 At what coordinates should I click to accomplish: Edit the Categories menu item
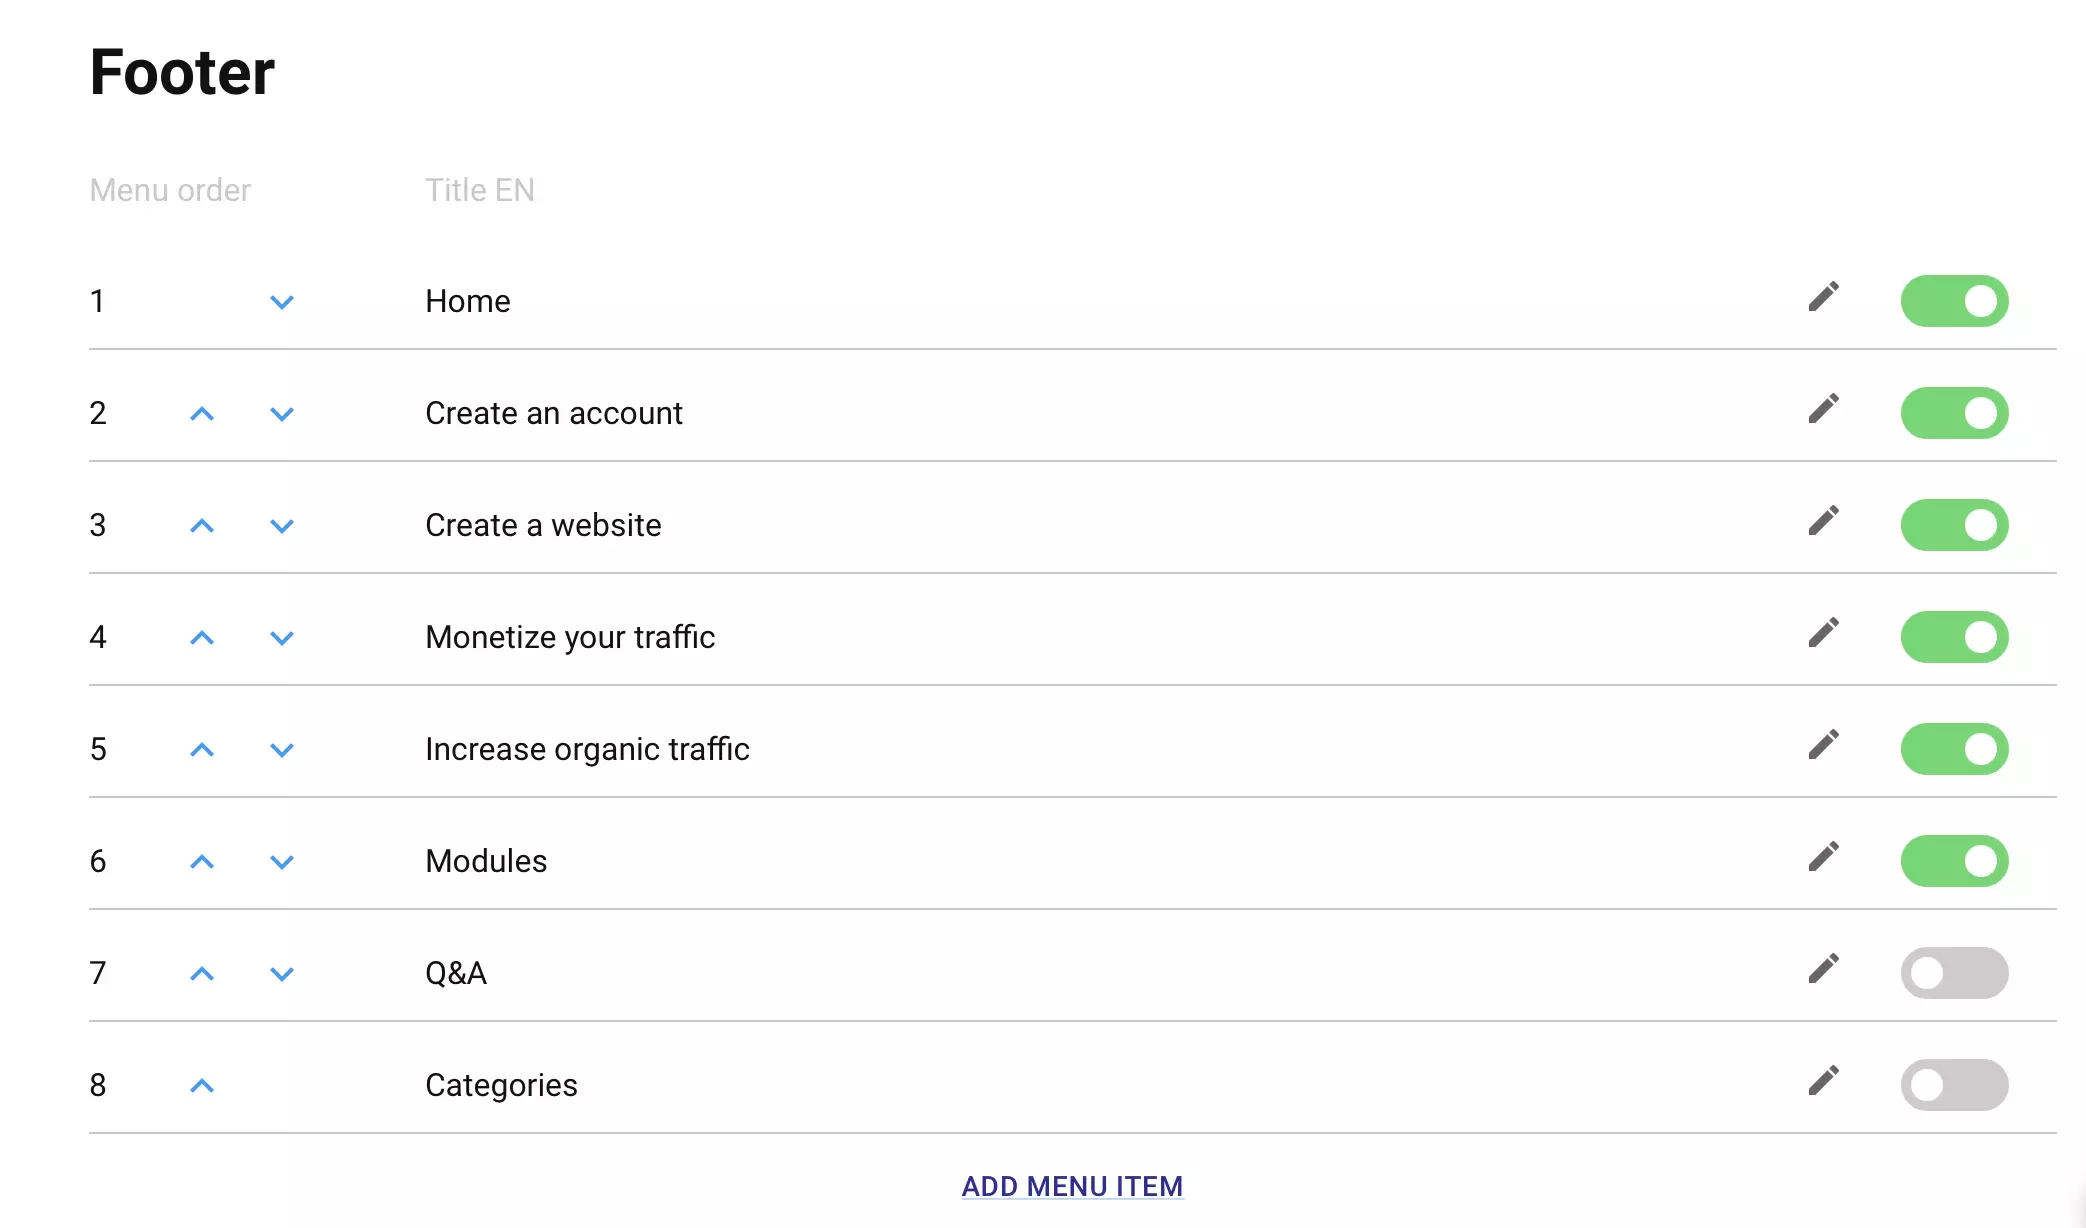pyautogui.click(x=1823, y=1081)
